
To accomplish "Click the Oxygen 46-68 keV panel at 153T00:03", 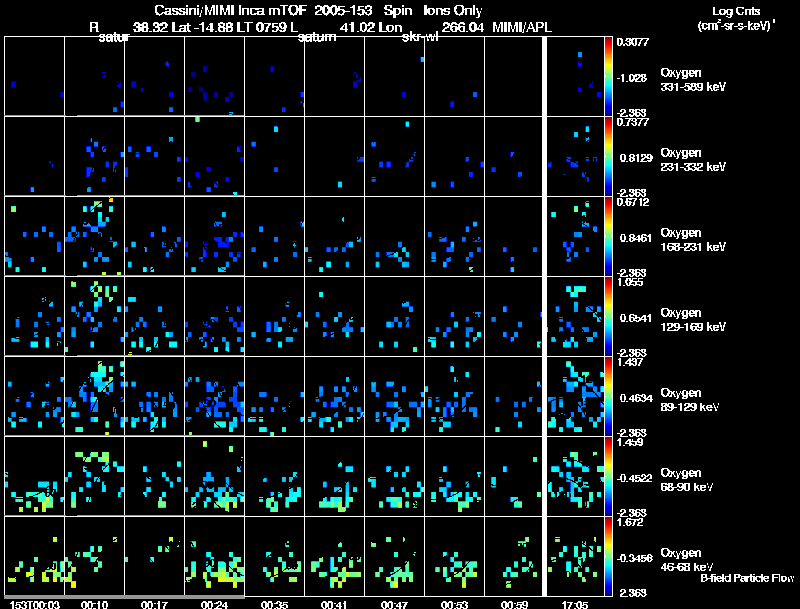I will (x=35, y=556).
